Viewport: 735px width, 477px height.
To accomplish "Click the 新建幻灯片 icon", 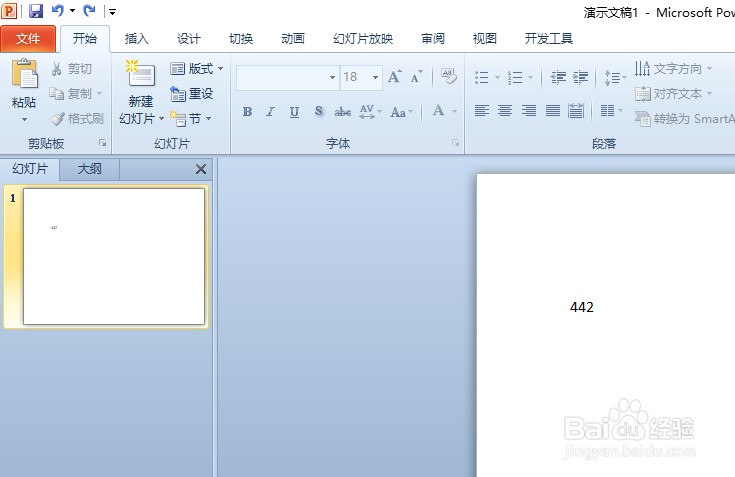I will pyautogui.click(x=141, y=74).
